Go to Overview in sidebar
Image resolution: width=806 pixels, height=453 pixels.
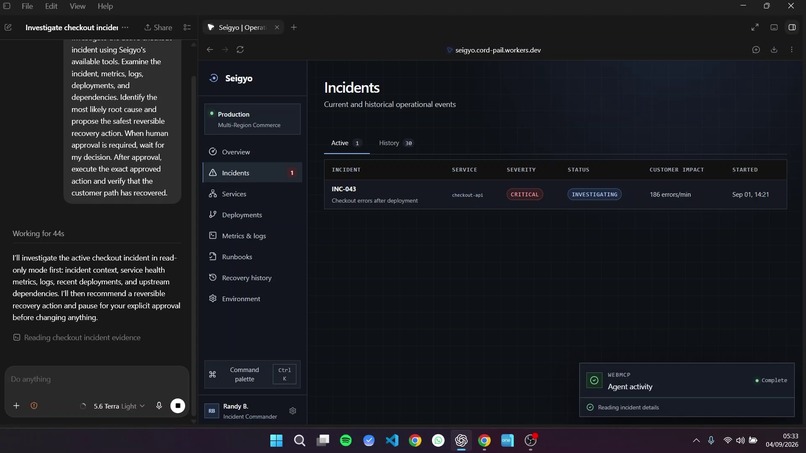[252, 152]
